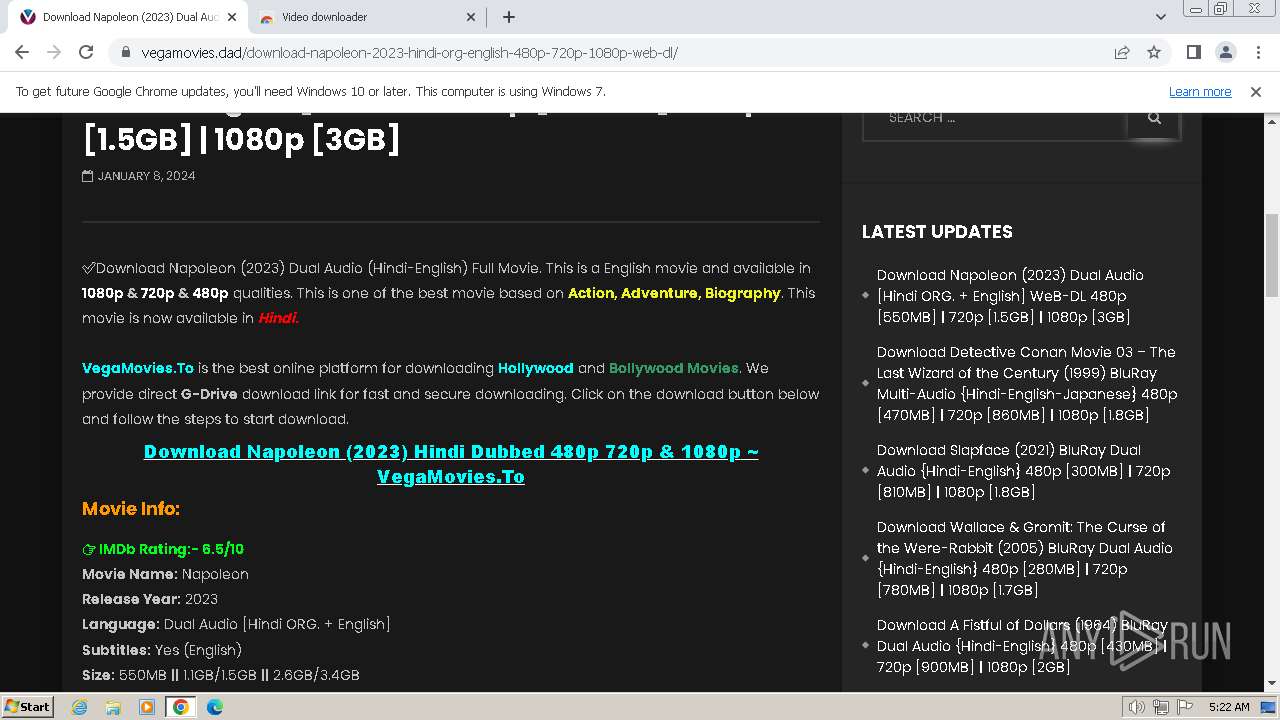Viewport: 1280px width, 720px height.
Task: Open the Windows Start menu
Action: [x=28, y=706]
